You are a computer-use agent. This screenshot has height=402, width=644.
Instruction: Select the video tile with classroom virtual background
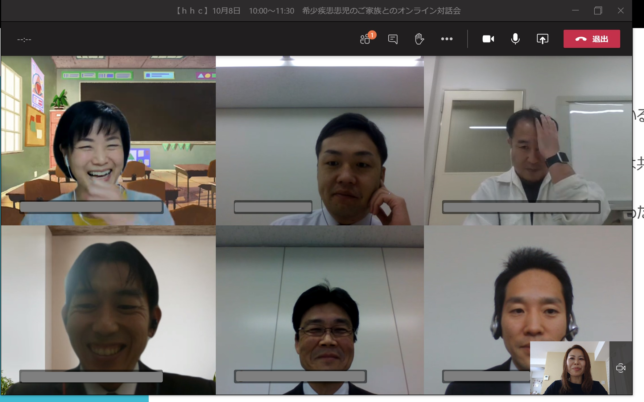[x=108, y=140]
